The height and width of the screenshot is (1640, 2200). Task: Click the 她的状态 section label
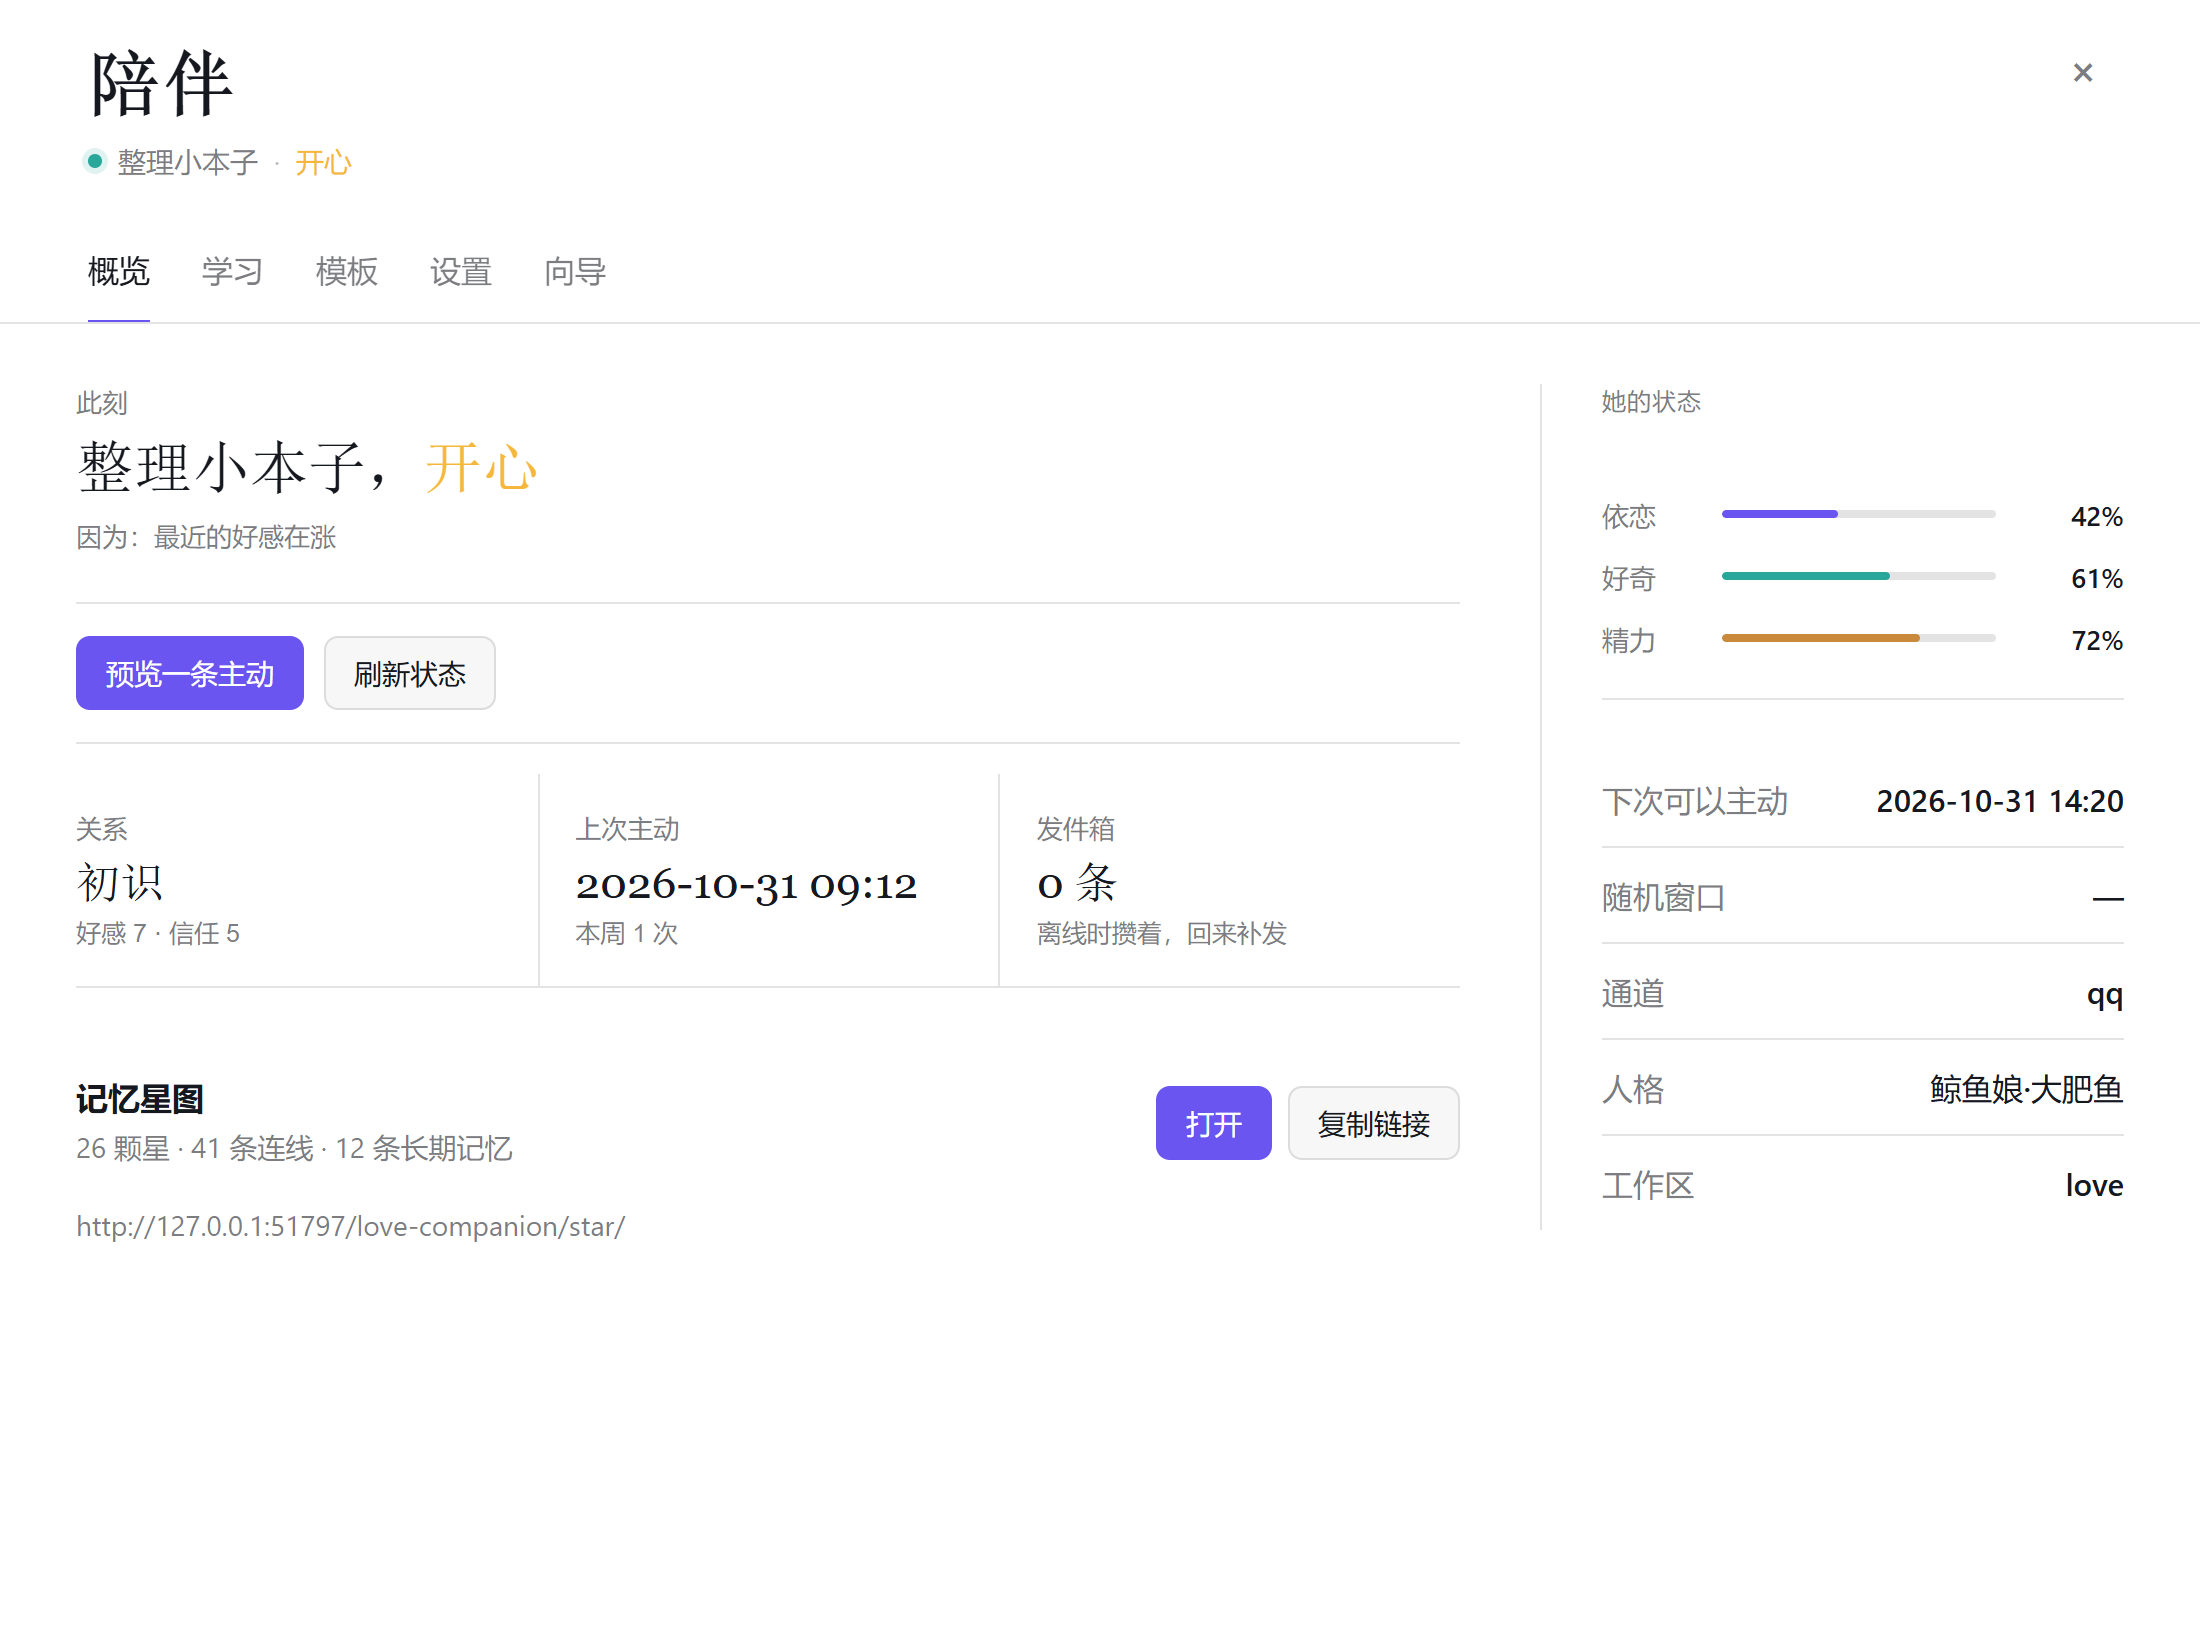1651,402
